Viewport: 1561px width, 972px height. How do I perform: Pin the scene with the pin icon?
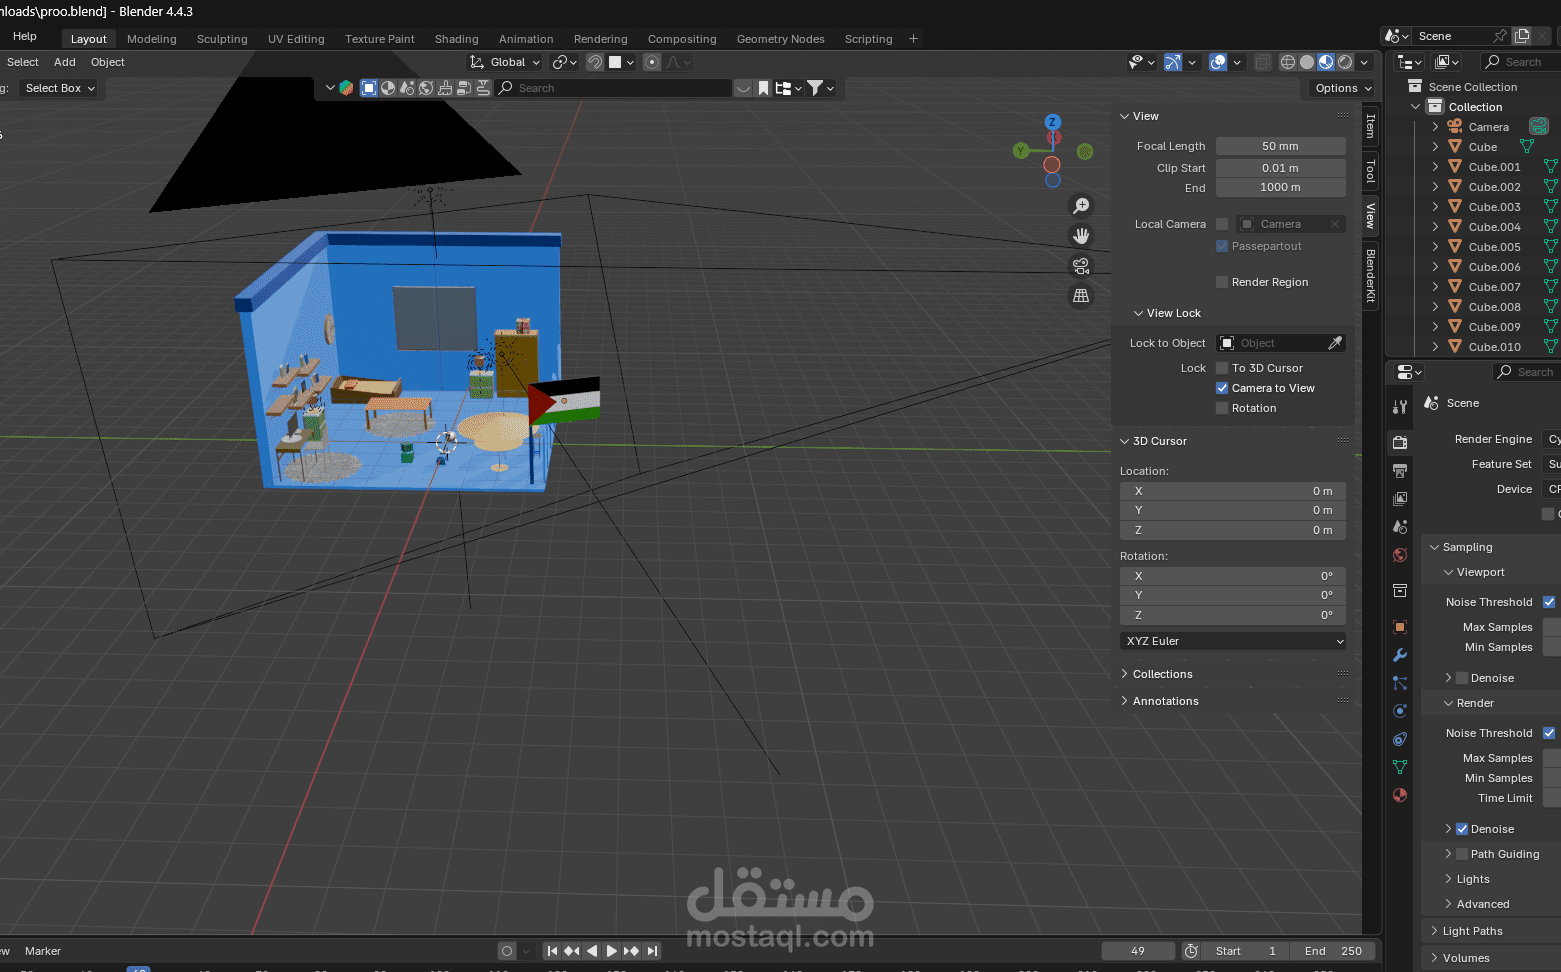pyautogui.click(x=1499, y=36)
